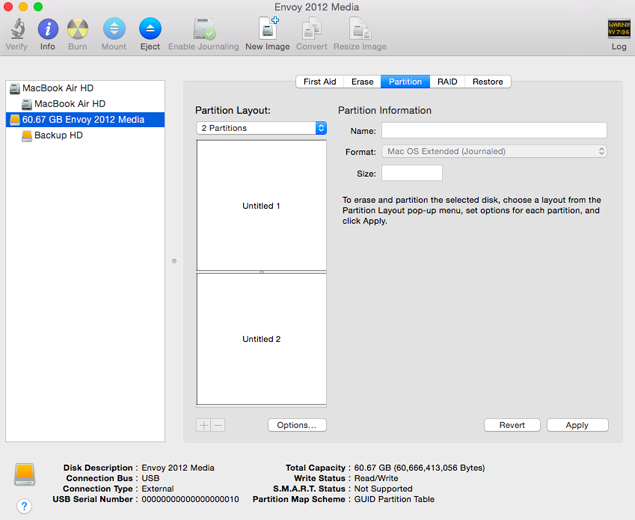Click Disk Description value Envoy 2012 Media
The image size is (635, 520).
click(x=178, y=468)
